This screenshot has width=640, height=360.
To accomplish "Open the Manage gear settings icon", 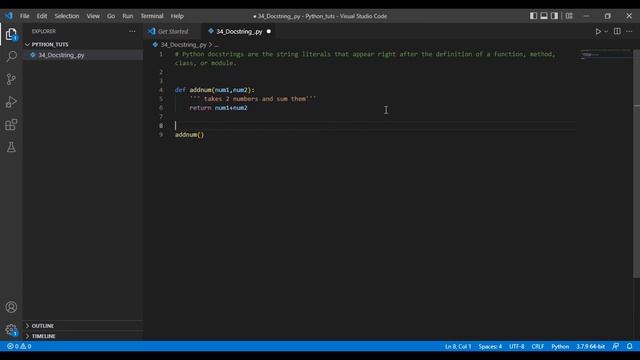I will coord(11,329).
